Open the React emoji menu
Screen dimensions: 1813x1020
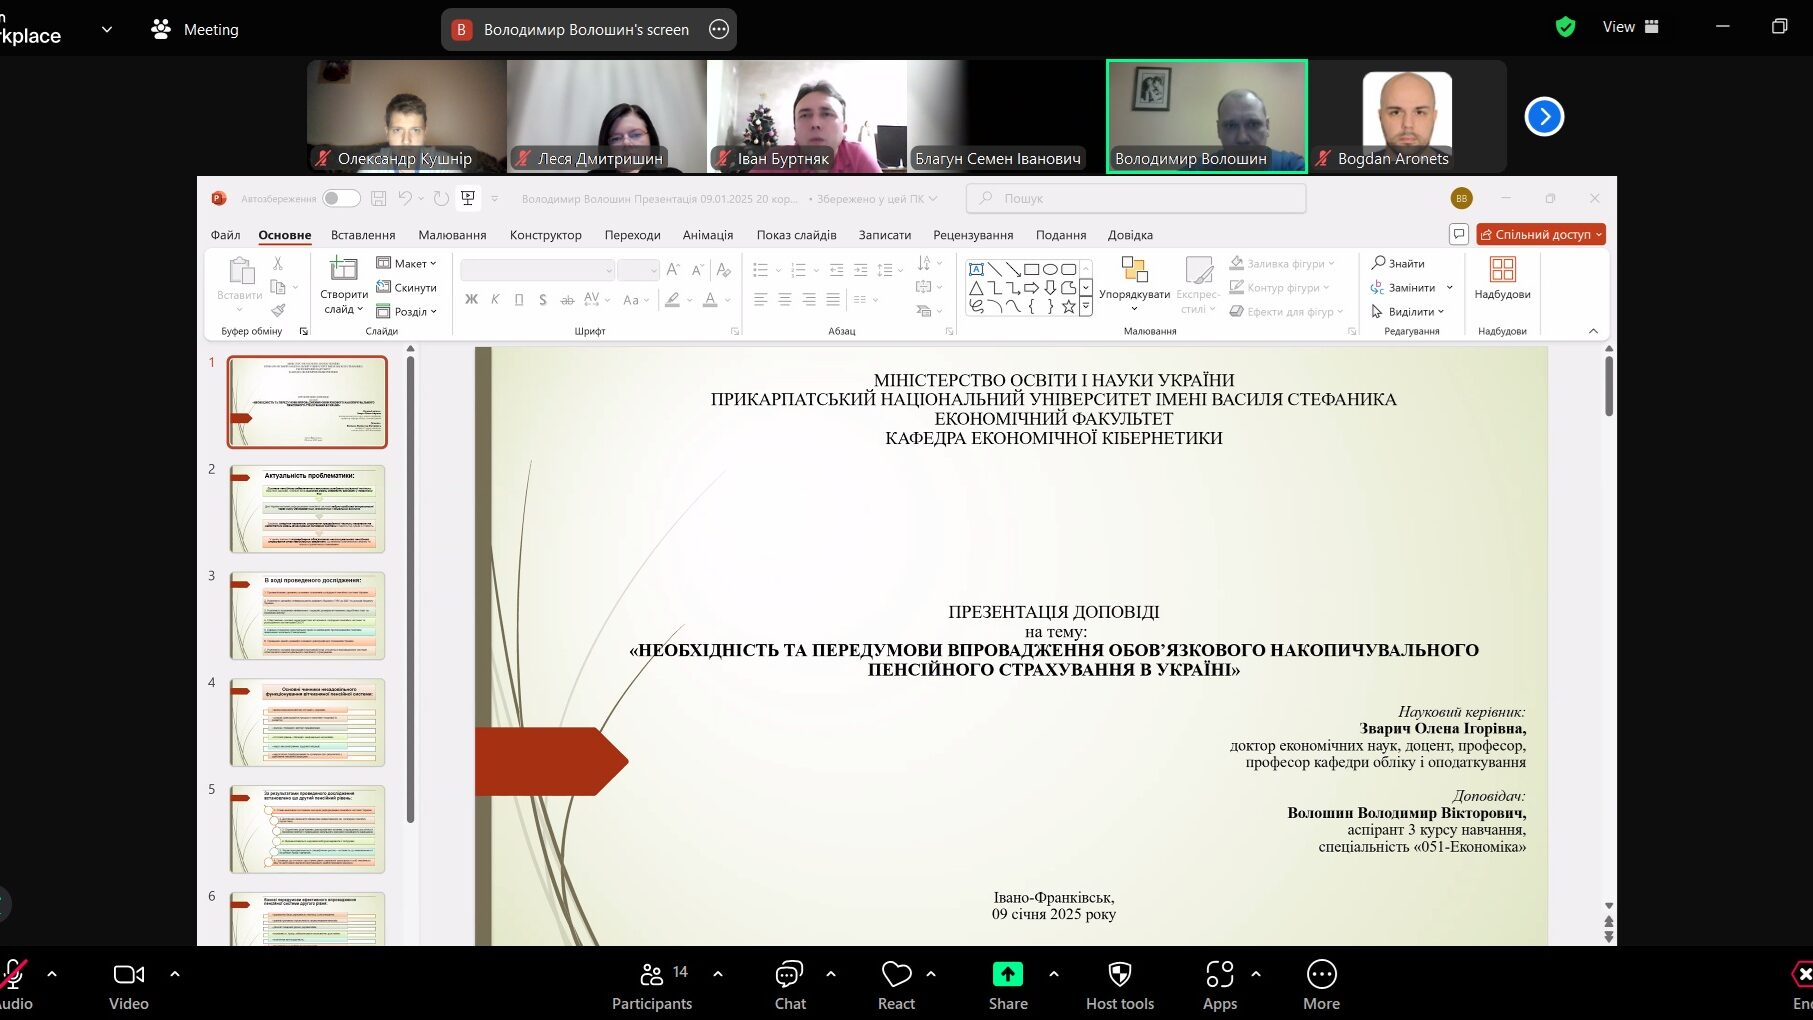896,975
